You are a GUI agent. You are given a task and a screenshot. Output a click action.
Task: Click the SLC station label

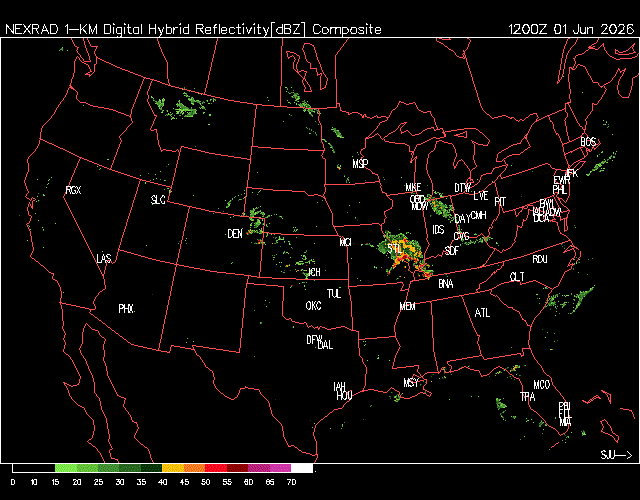point(158,200)
